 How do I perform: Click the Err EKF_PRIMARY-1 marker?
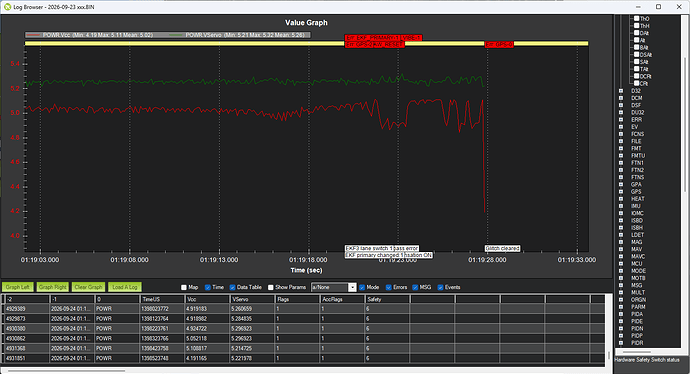[x=373, y=38]
